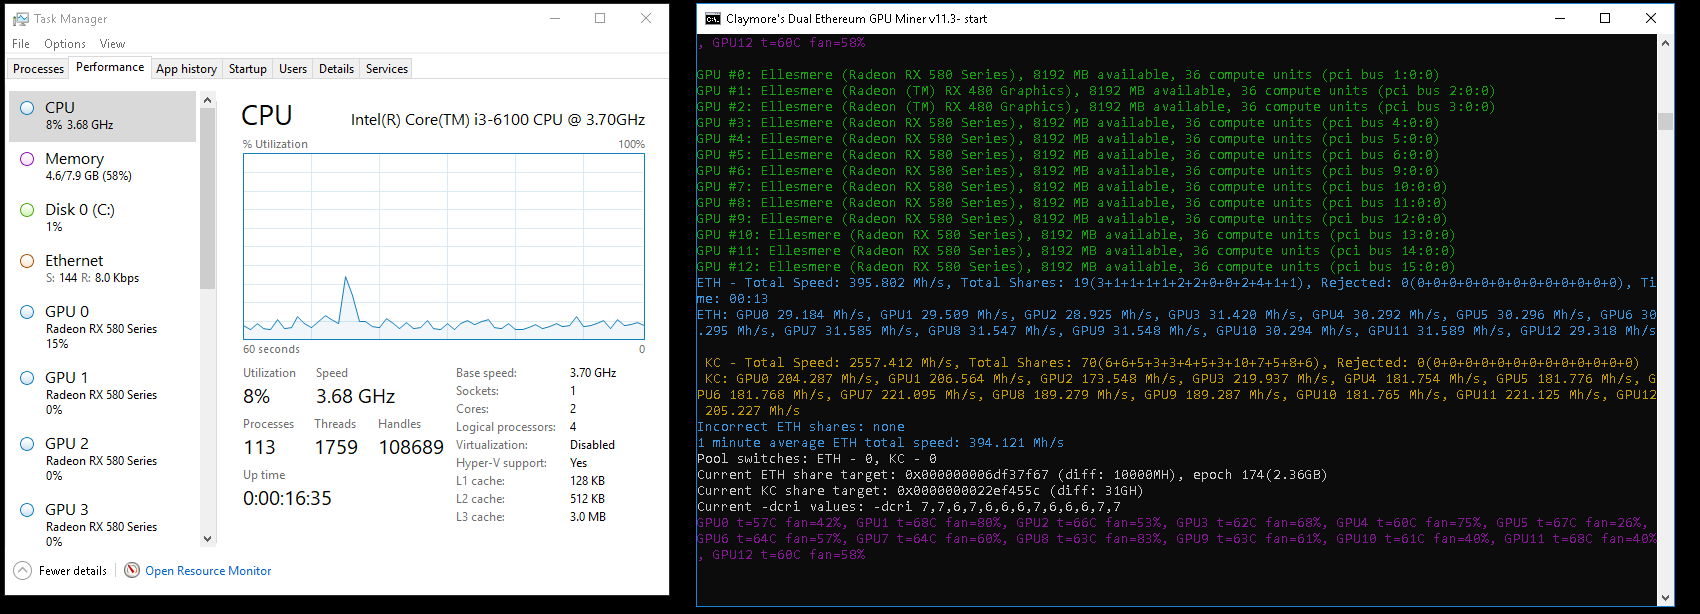Click the GPU 1 circle indicator icon
1700x614 pixels.
coord(27,377)
